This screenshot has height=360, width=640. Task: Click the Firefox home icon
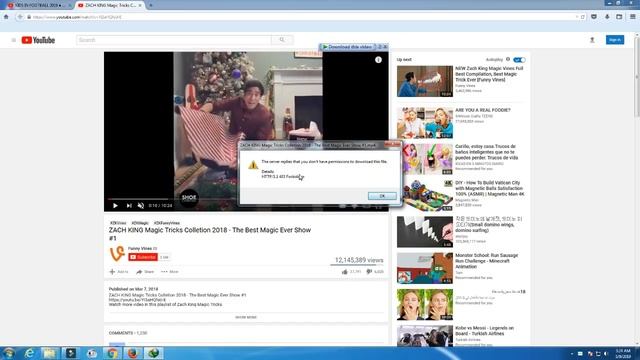(x=6, y=17)
